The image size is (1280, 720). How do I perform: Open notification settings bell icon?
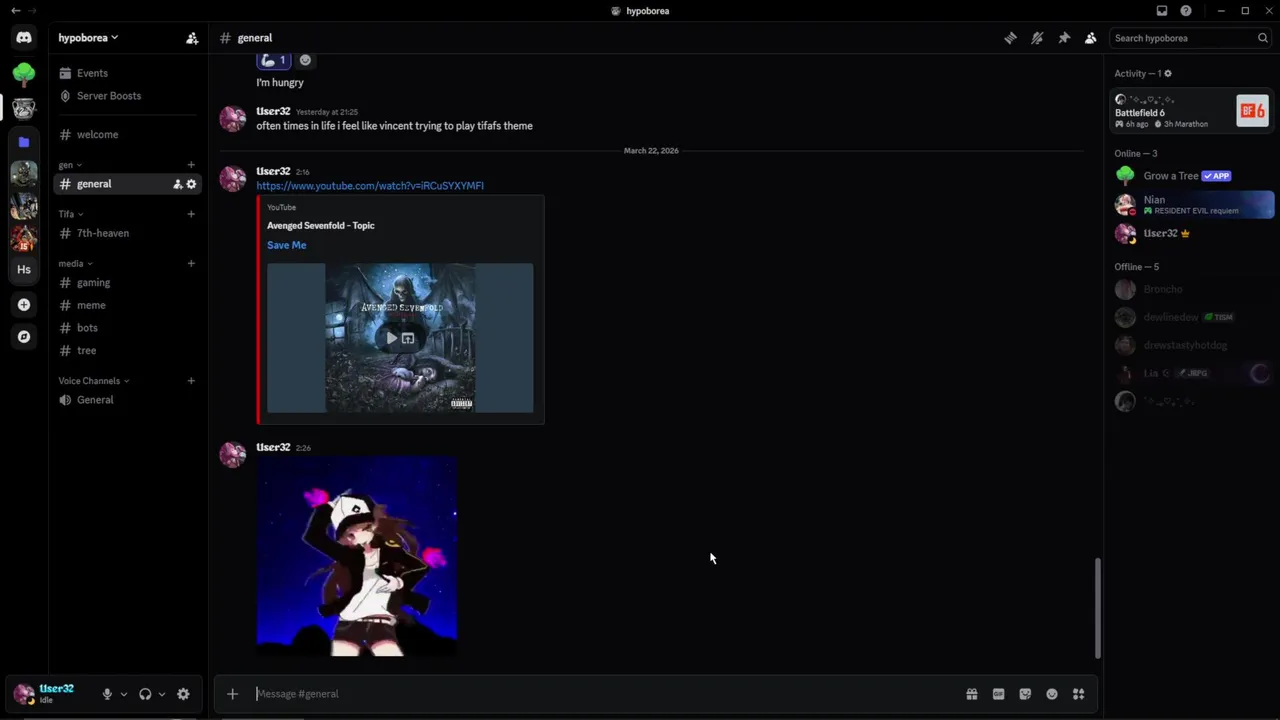tap(1037, 38)
